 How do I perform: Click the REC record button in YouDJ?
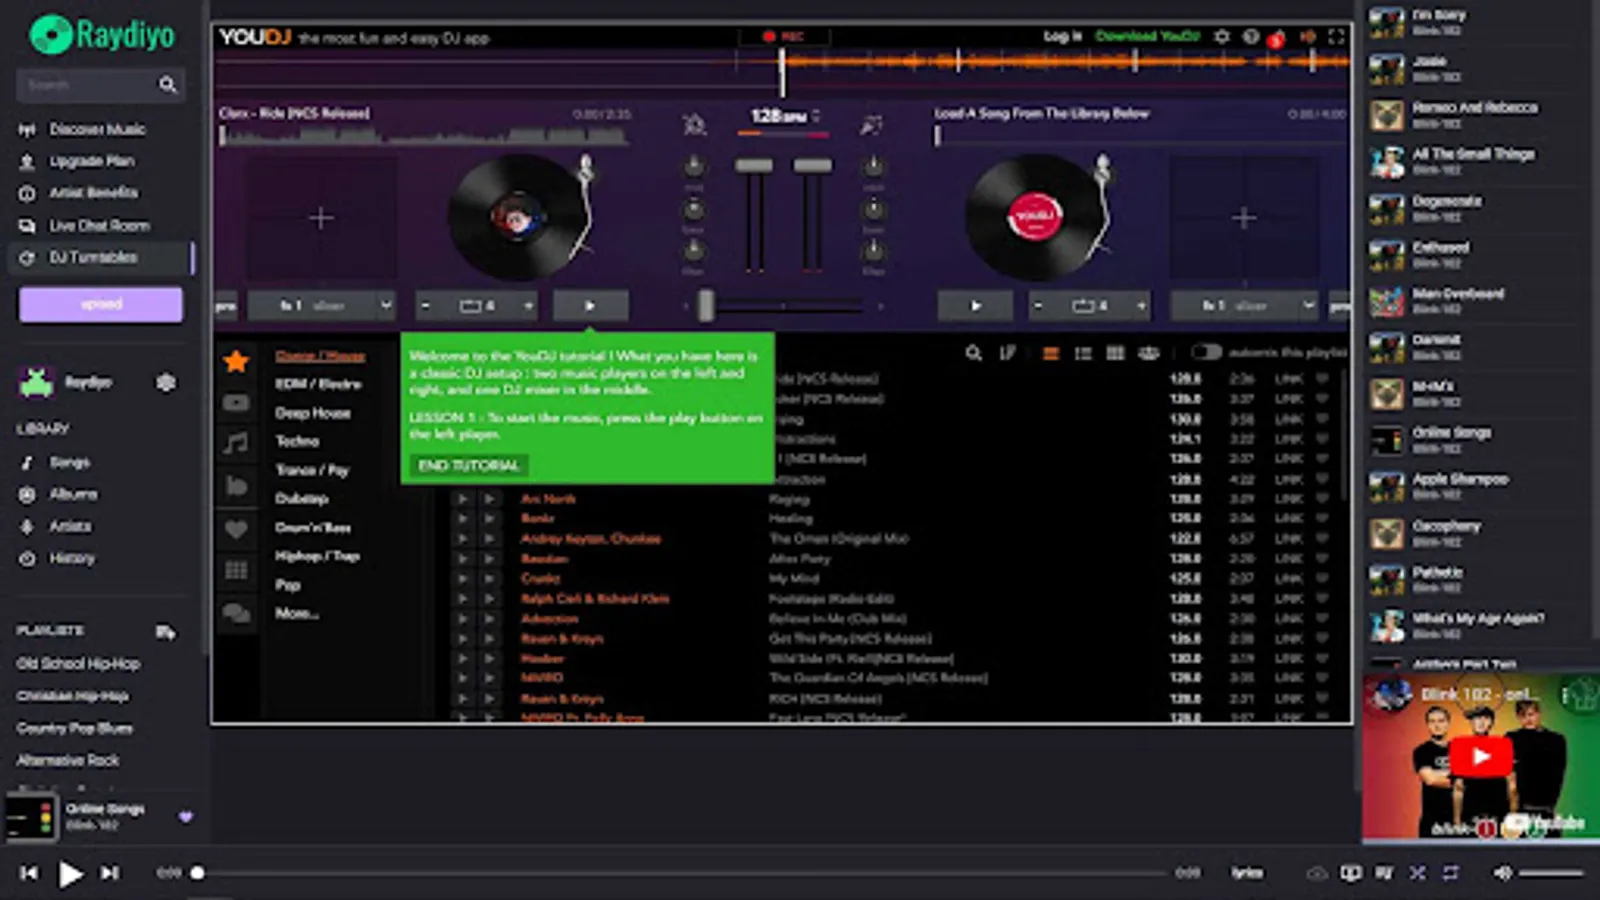pyautogui.click(x=783, y=36)
